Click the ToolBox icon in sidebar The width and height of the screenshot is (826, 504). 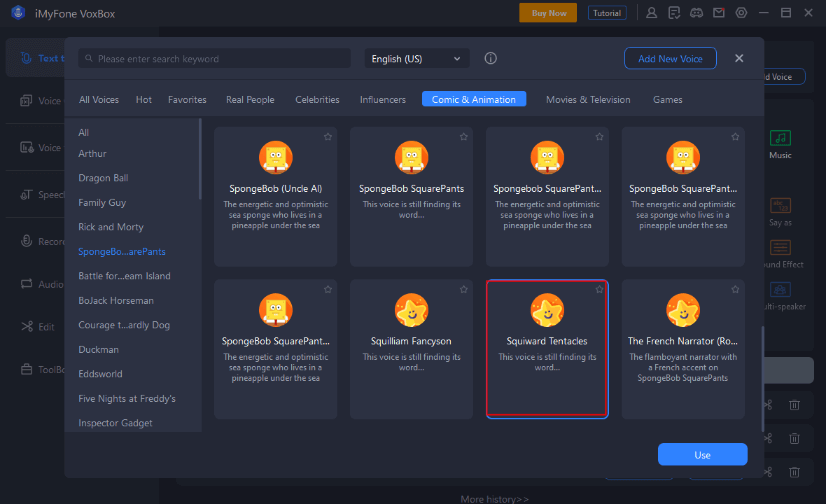tap(26, 369)
